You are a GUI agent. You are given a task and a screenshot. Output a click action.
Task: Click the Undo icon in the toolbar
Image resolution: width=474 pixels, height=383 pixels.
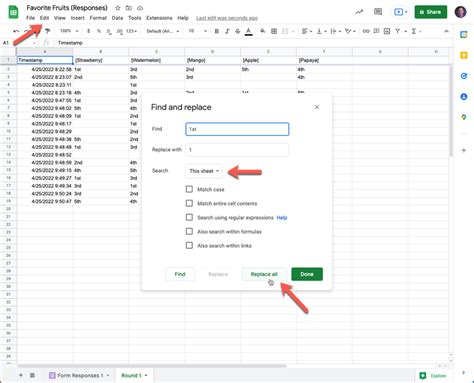[x=16, y=31]
